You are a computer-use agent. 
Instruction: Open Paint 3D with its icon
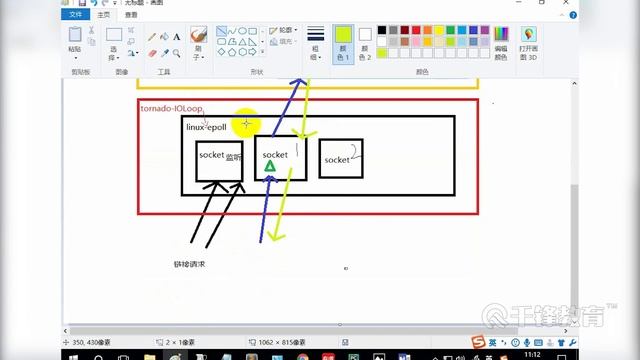529,34
